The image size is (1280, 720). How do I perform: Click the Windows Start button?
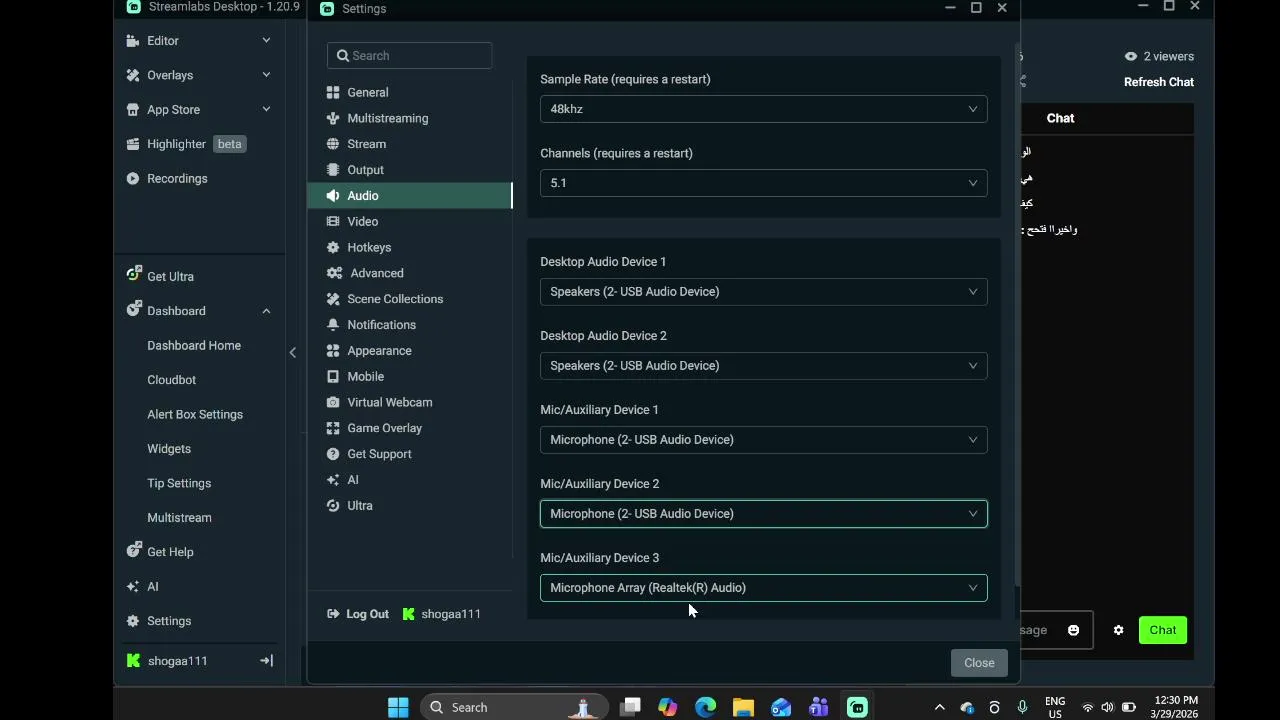pyautogui.click(x=398, y=707)
